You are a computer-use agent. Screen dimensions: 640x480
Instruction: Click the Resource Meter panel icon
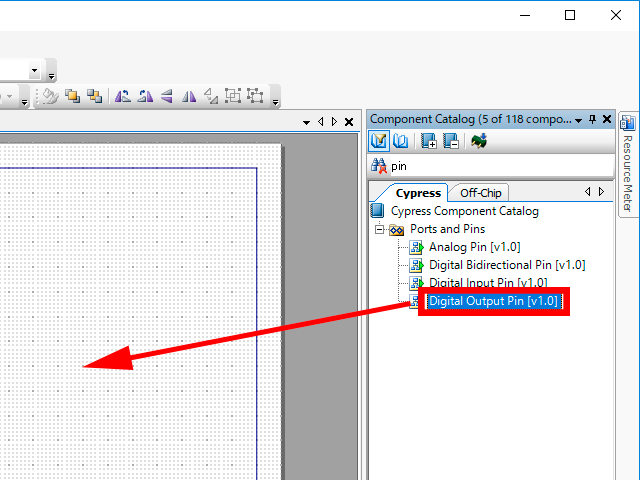point(628,123)
